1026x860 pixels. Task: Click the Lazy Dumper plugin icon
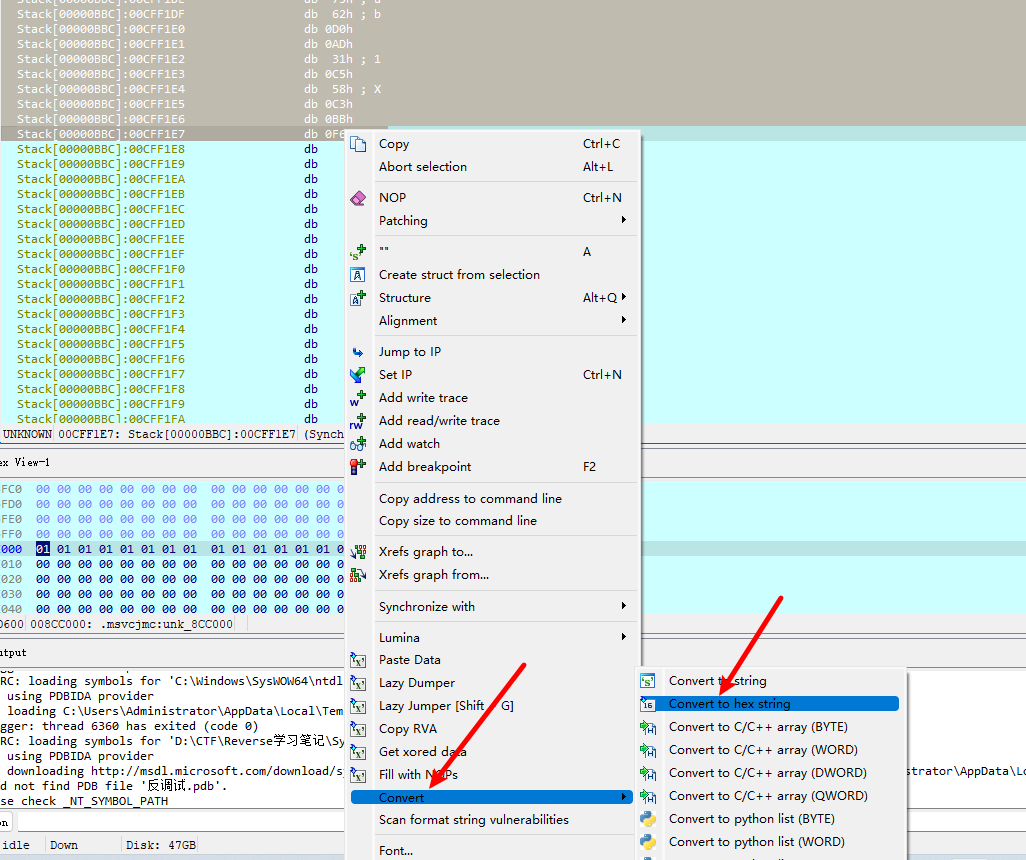click(358, 683)
